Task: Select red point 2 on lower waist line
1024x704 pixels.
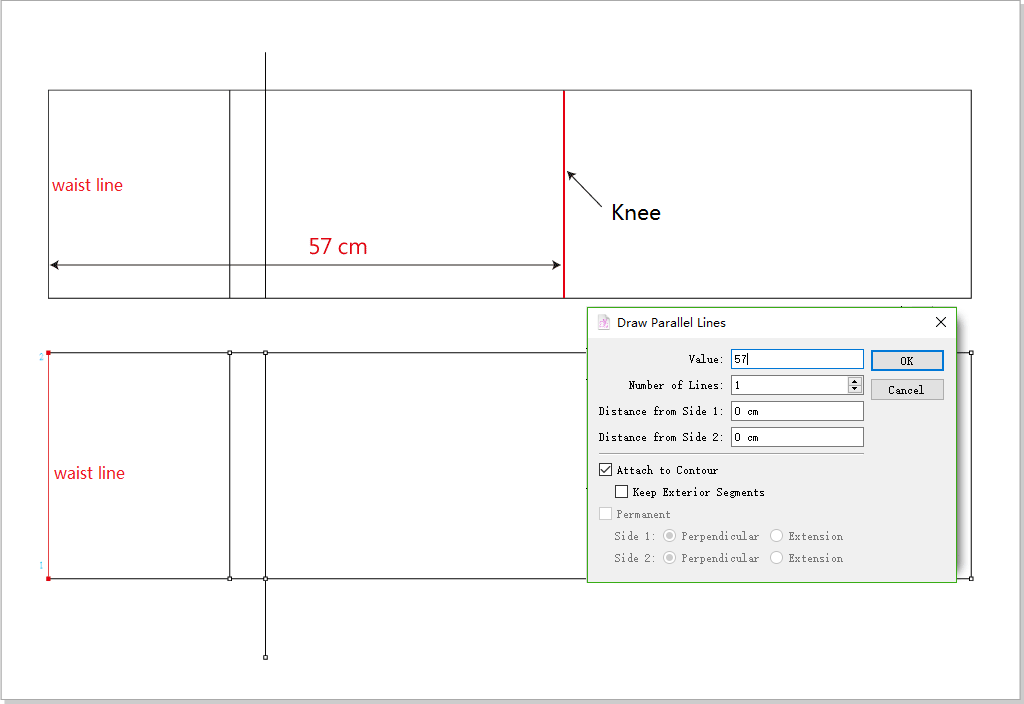Action: point(48,353)
